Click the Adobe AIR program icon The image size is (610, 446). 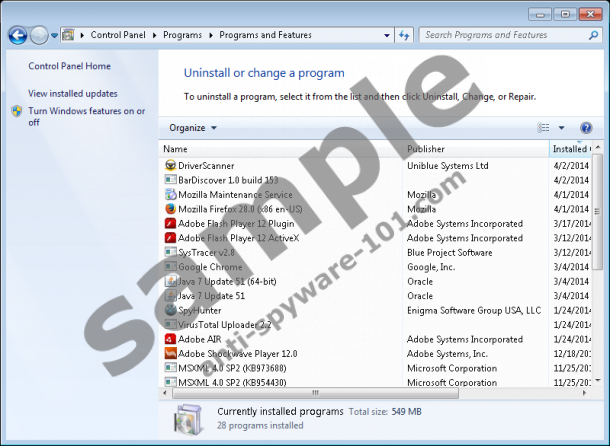click(x=170, y=339)
